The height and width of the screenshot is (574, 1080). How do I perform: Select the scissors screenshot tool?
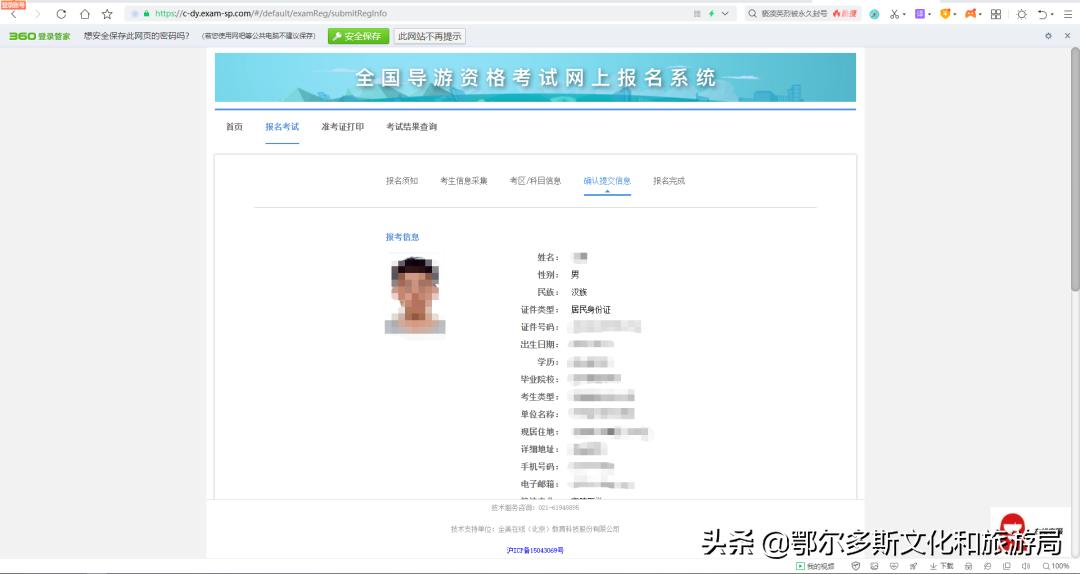click(x=894, y=14)
